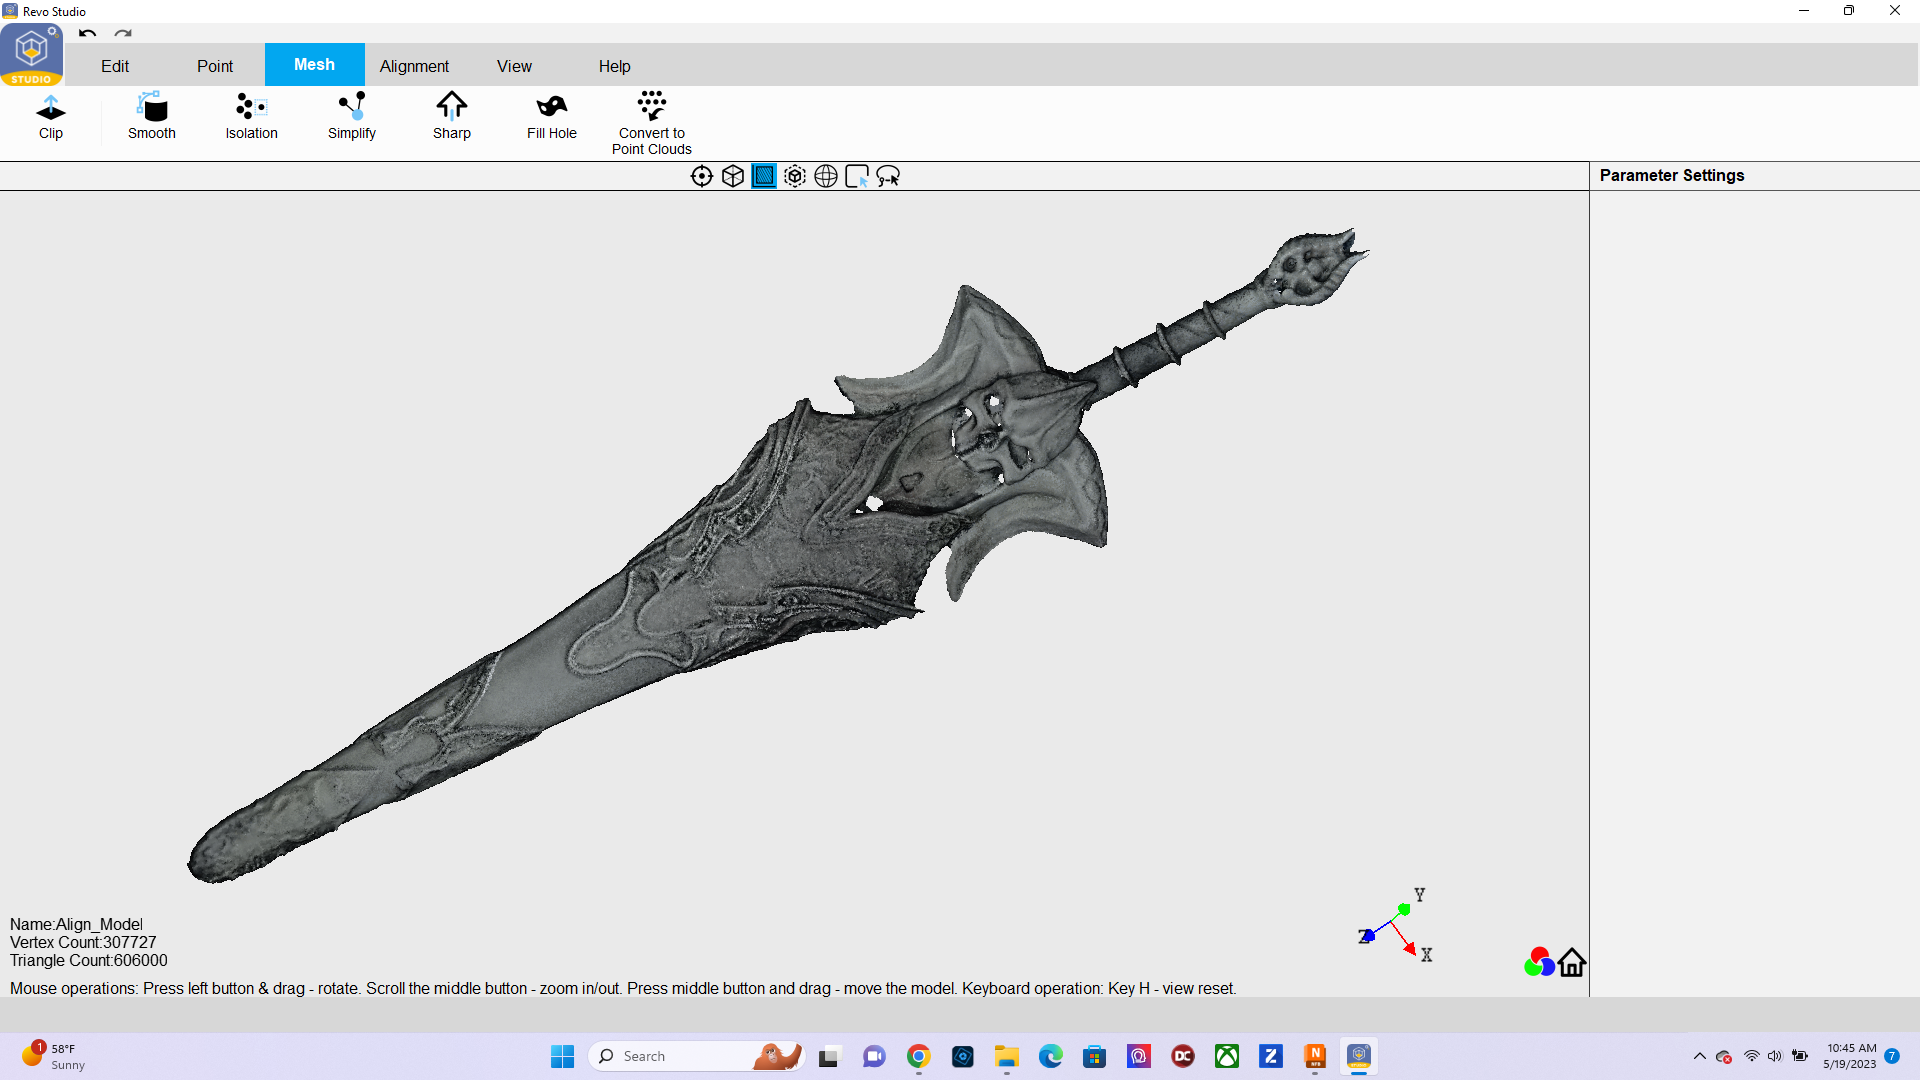Select the rectangle selection tool icon
1920x1080 pixels.
coord(857,176)
